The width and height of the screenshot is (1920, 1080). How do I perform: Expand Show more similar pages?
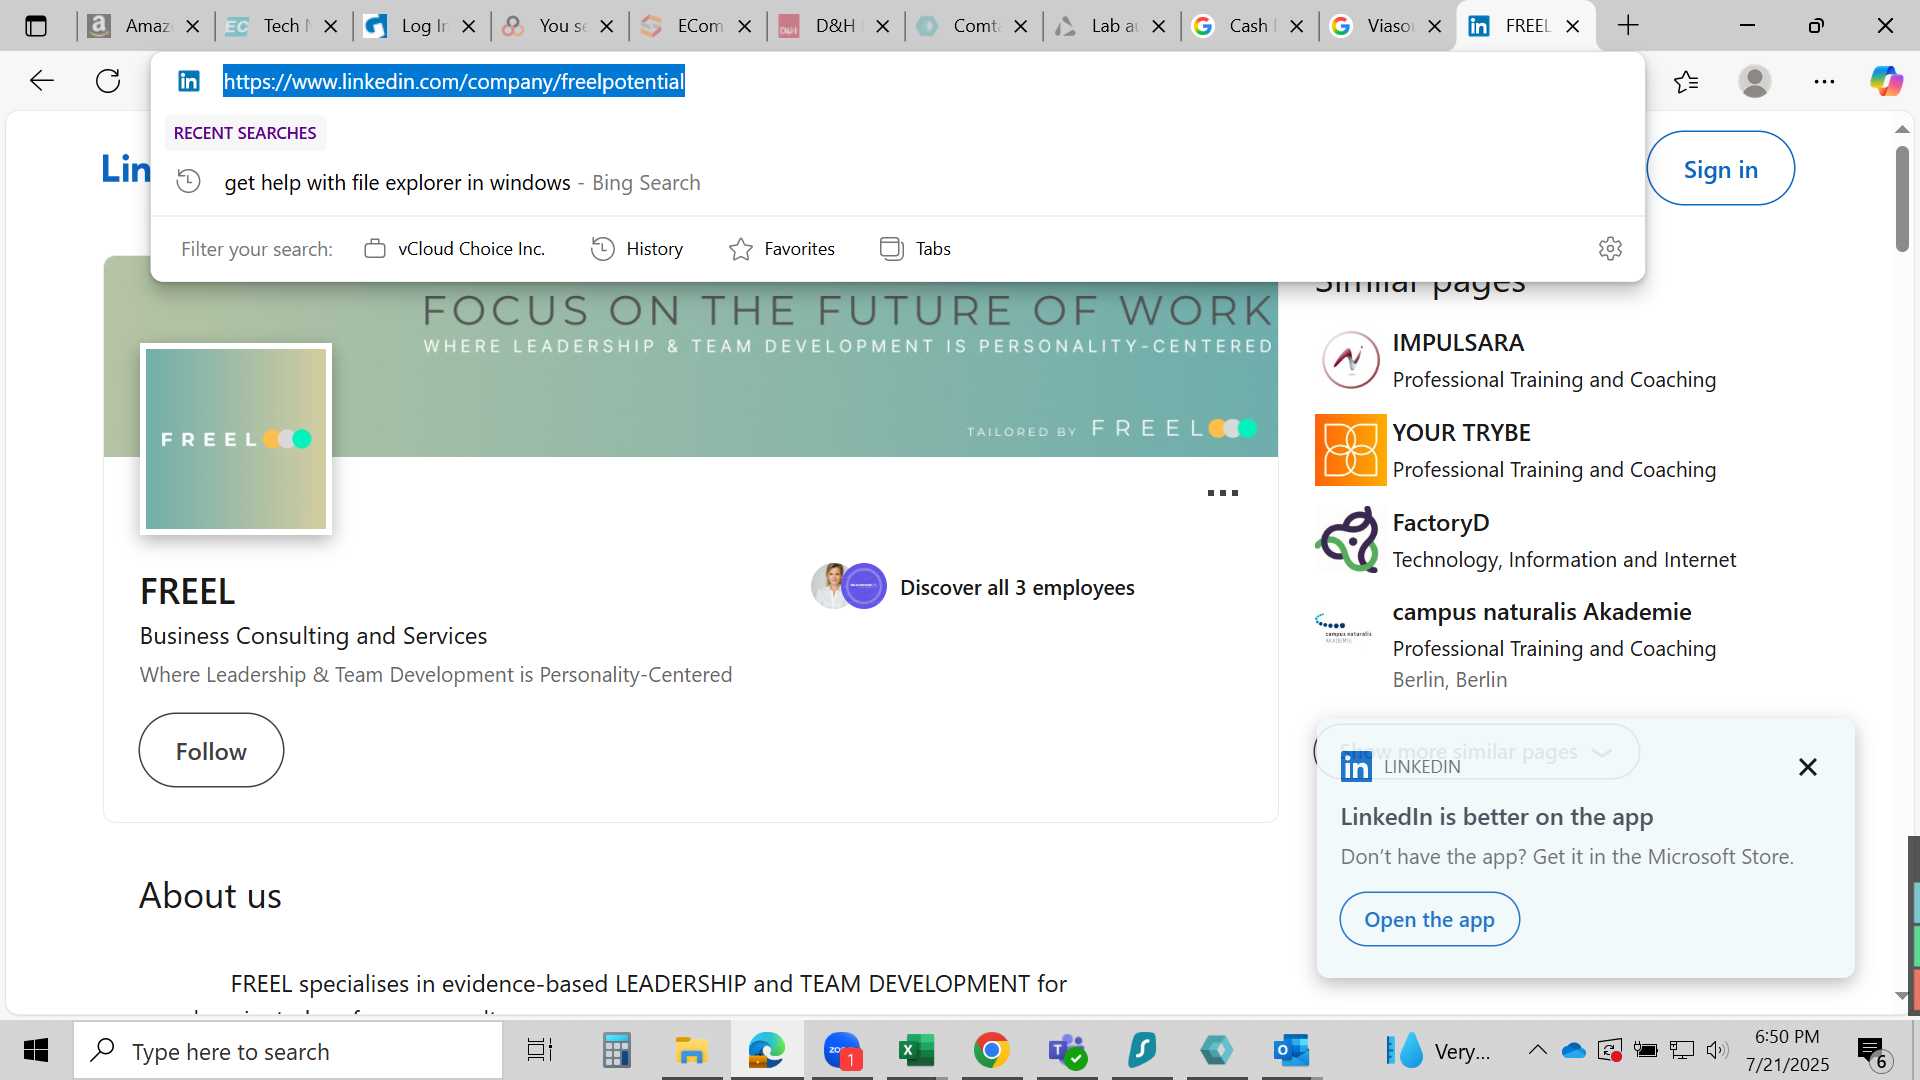coord(1476,751)
